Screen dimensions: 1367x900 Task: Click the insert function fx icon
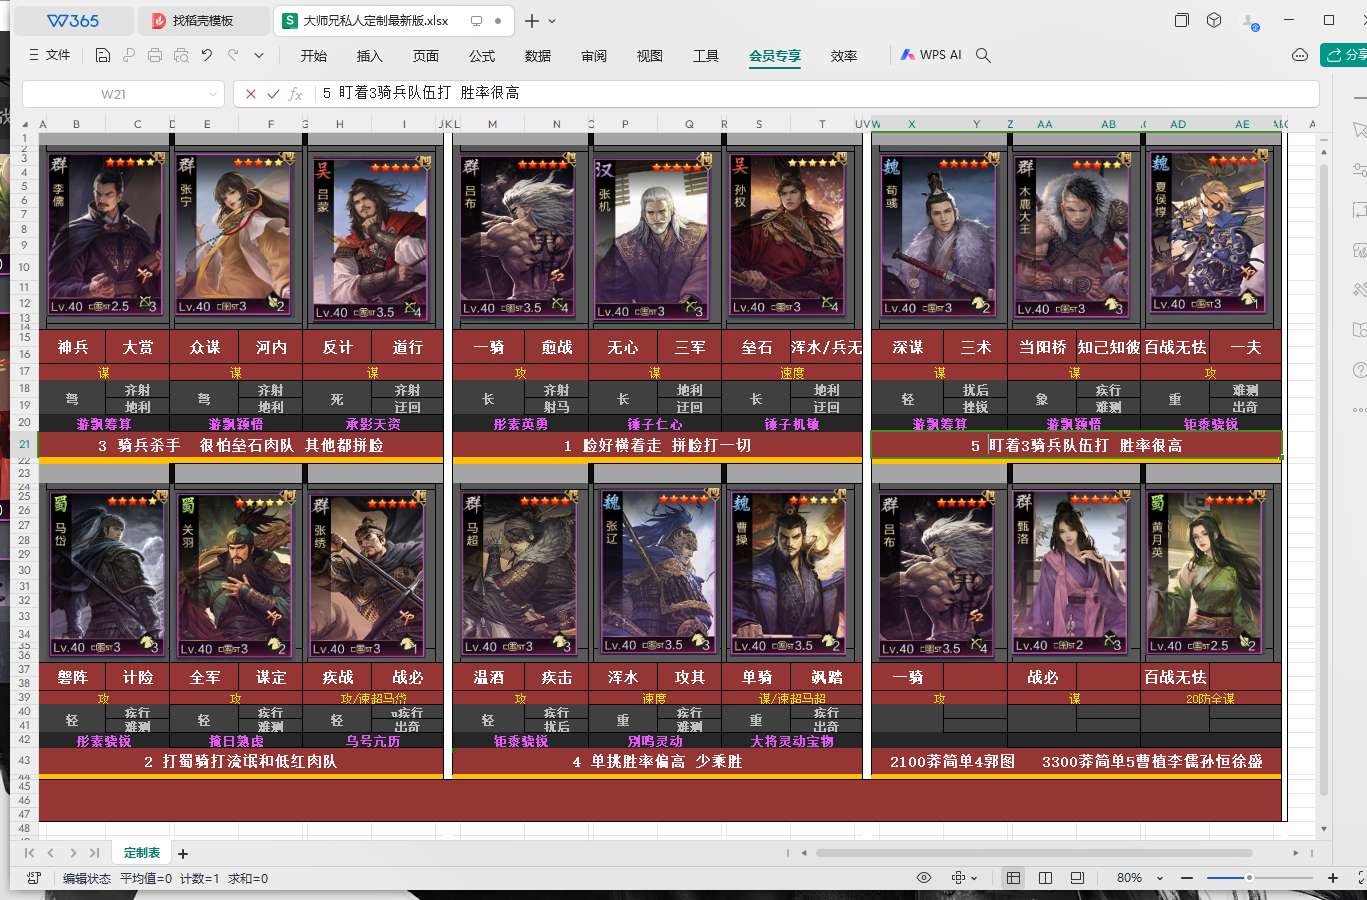coord(295,94)
